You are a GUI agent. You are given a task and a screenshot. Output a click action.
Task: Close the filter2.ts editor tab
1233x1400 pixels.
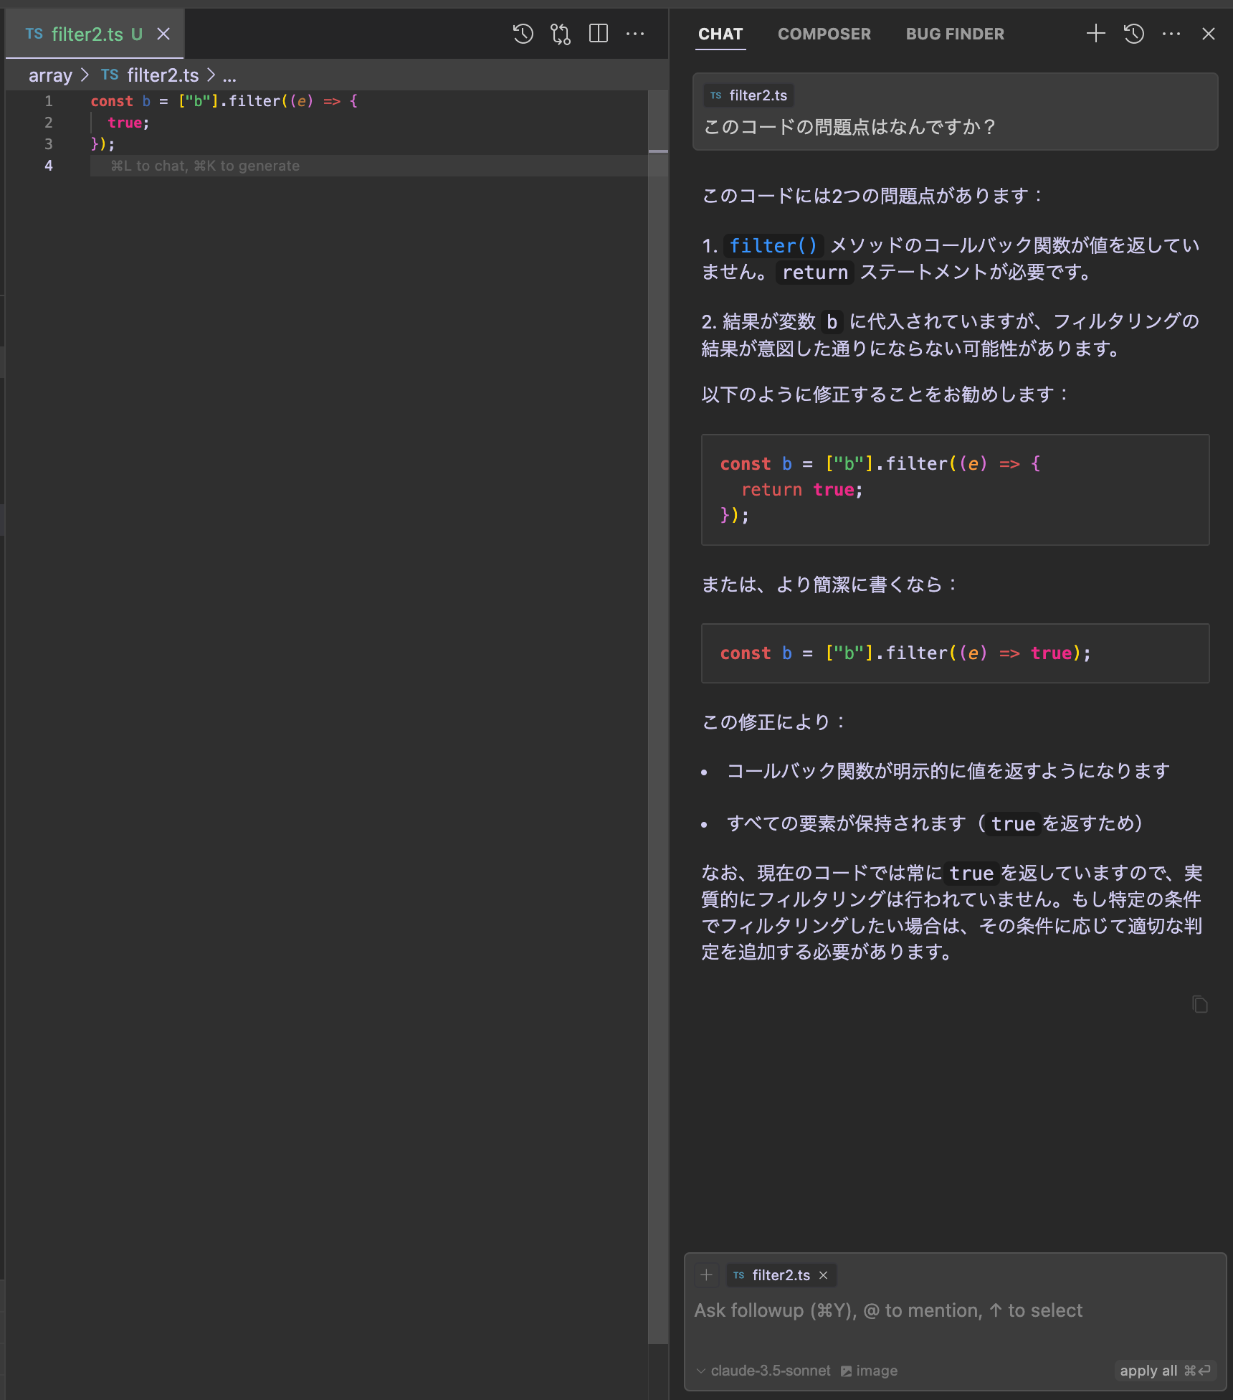pos(163,34)
